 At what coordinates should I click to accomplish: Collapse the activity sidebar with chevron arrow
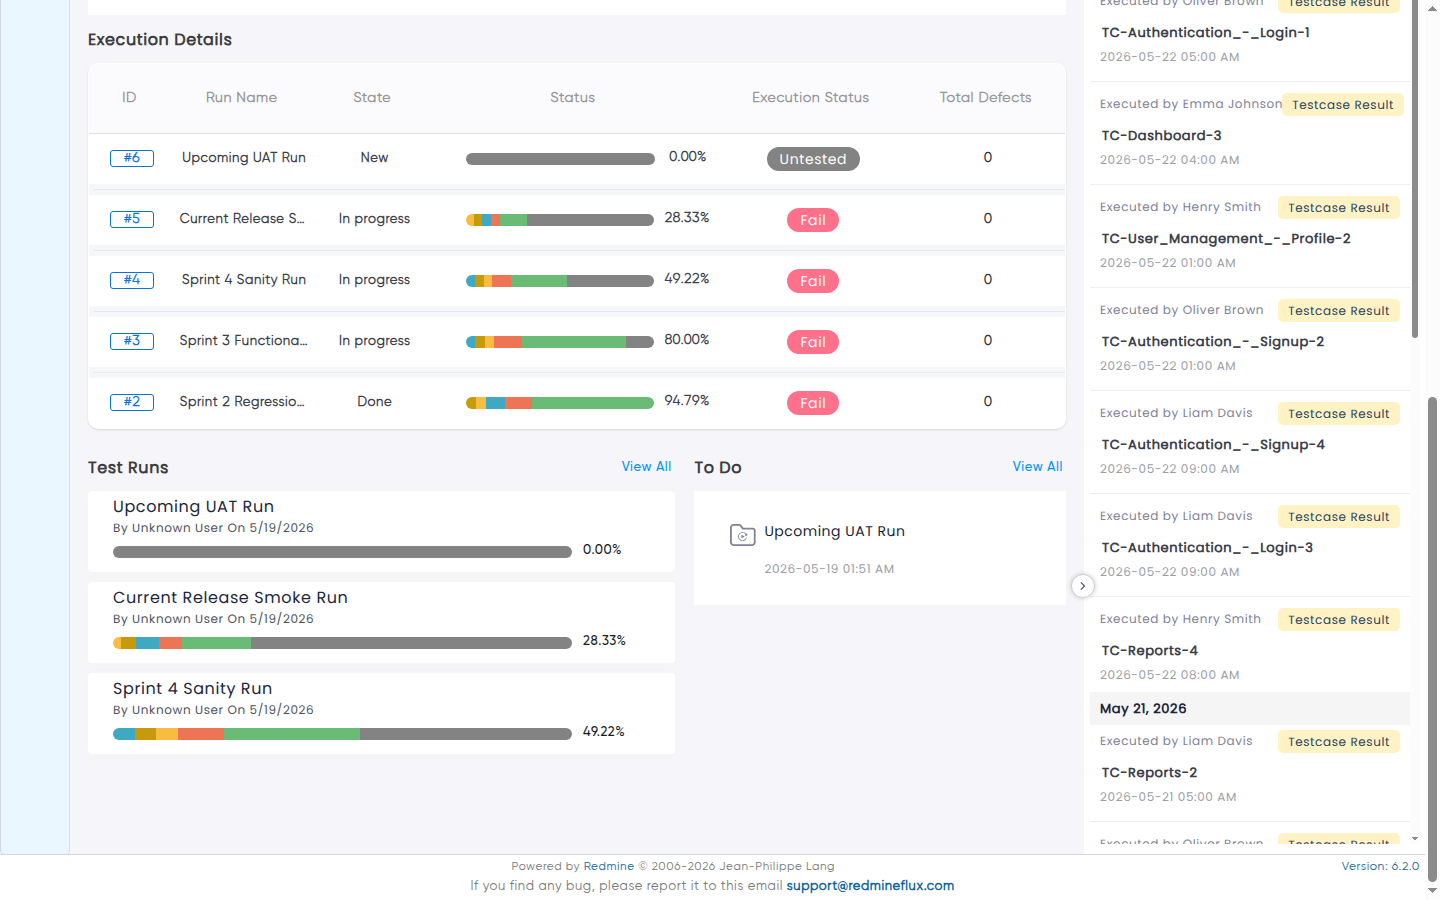point(1082,586)
